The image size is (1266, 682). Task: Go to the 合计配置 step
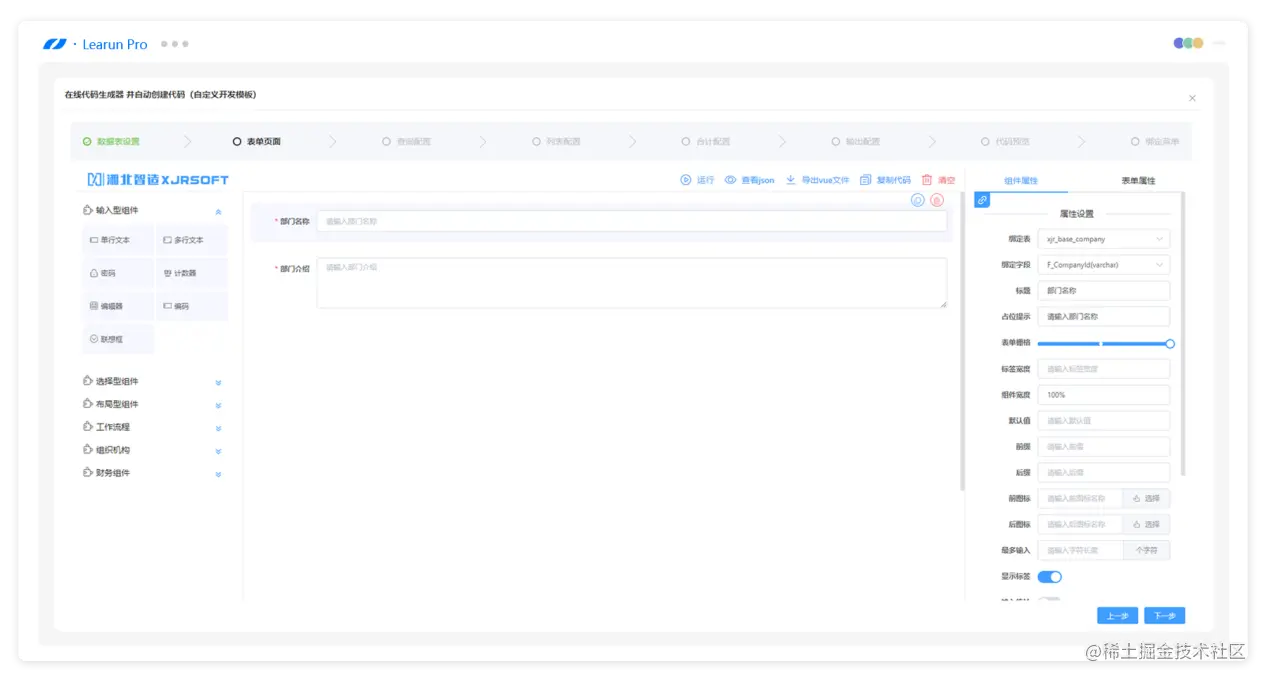(x=706, y=142)
